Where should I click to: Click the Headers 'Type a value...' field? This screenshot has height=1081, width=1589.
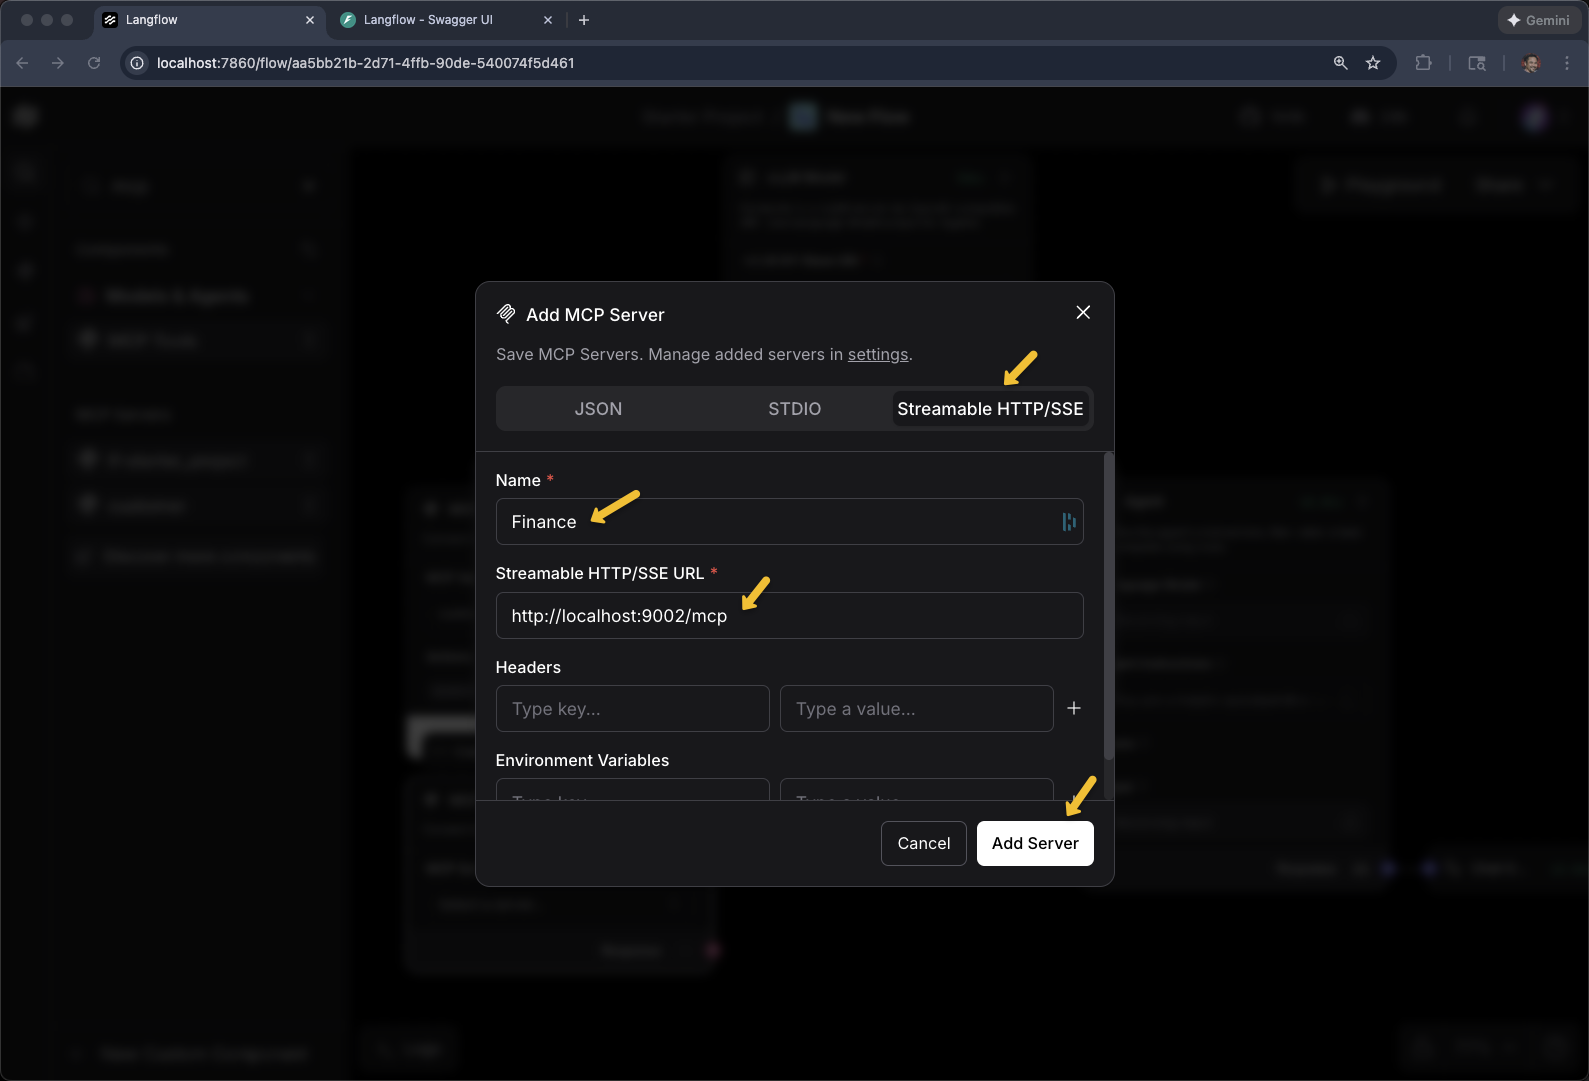click(916, 709)
